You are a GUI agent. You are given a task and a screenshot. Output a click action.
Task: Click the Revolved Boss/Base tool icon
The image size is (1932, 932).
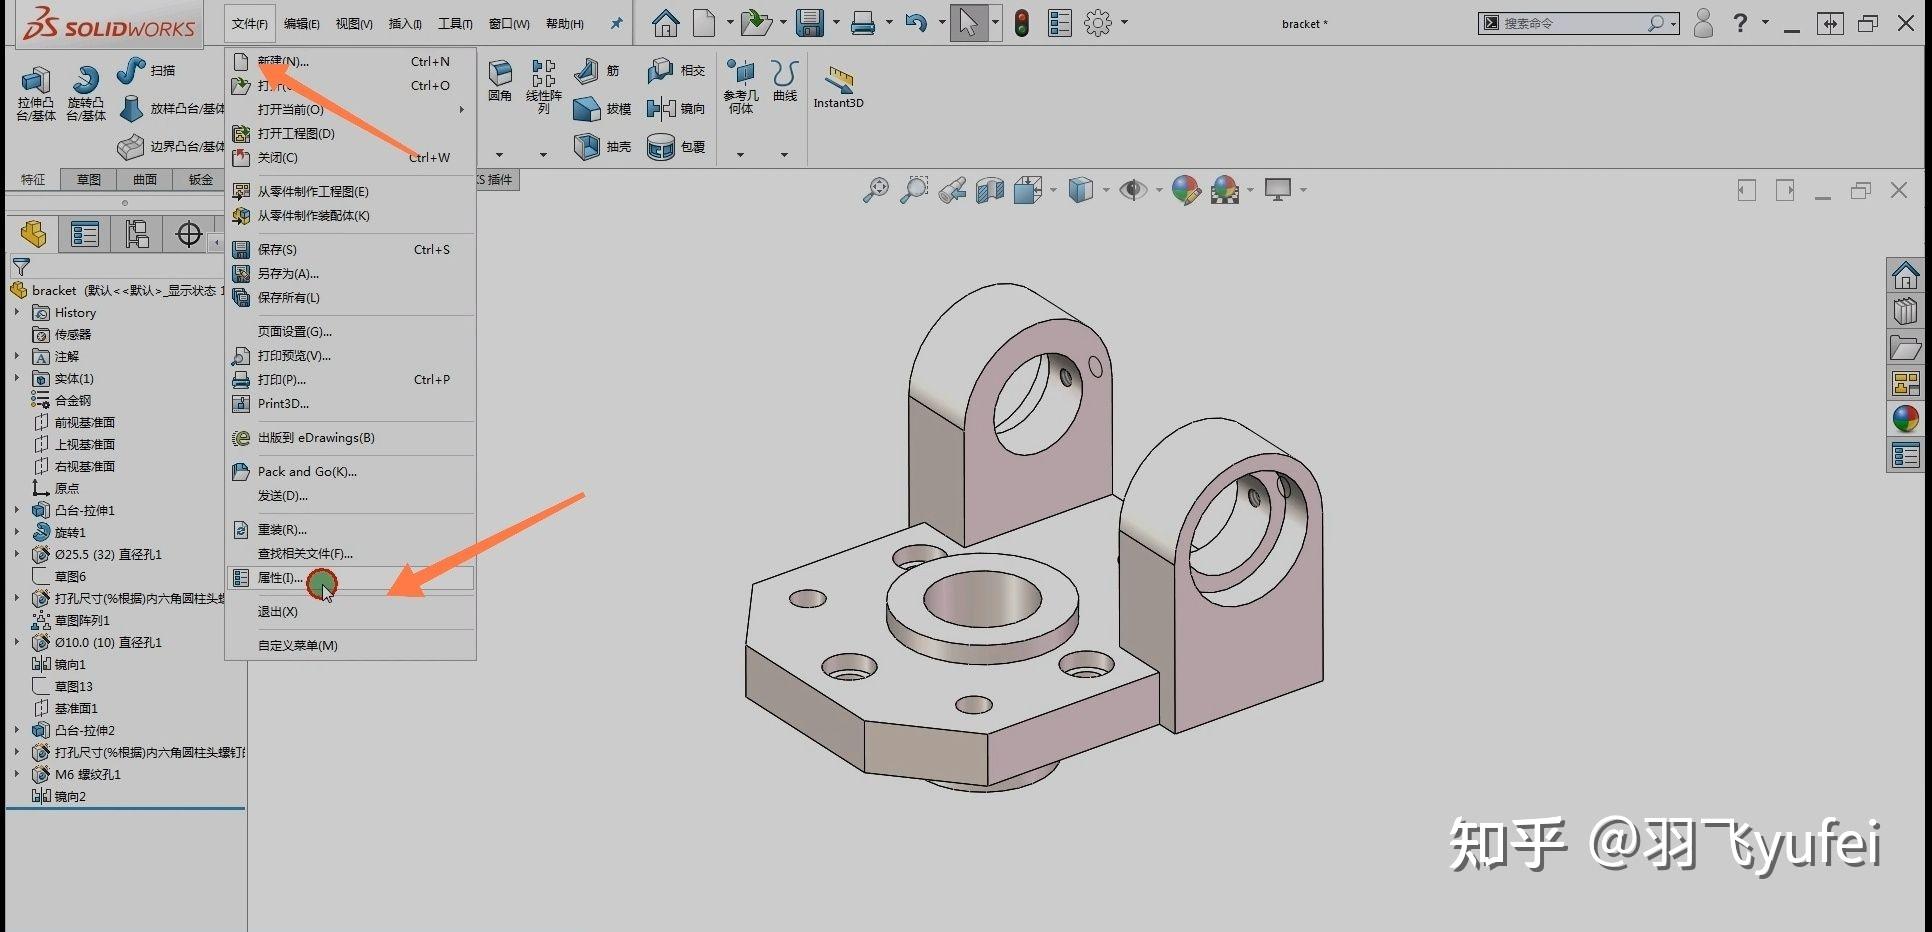[x=86, y=80]
